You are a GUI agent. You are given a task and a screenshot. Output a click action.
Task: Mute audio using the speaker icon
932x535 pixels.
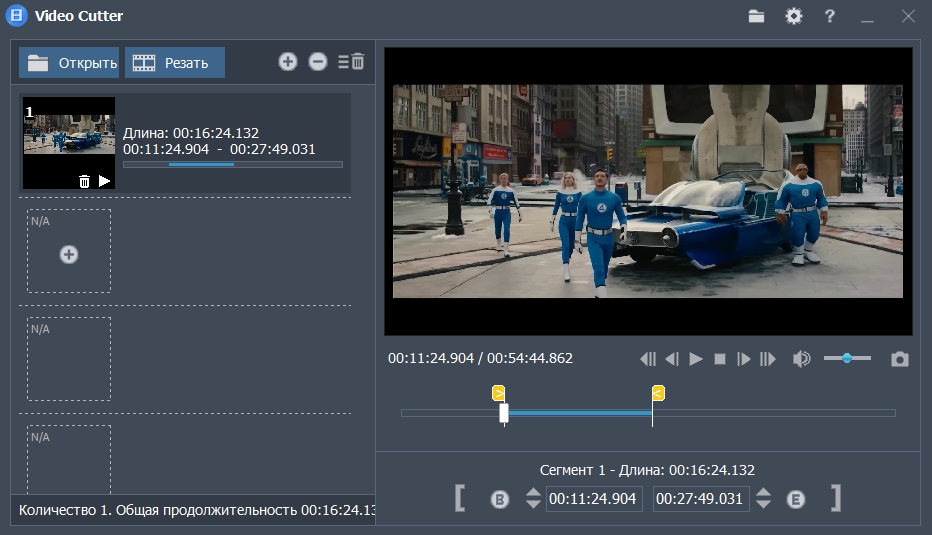coord(801,359)
